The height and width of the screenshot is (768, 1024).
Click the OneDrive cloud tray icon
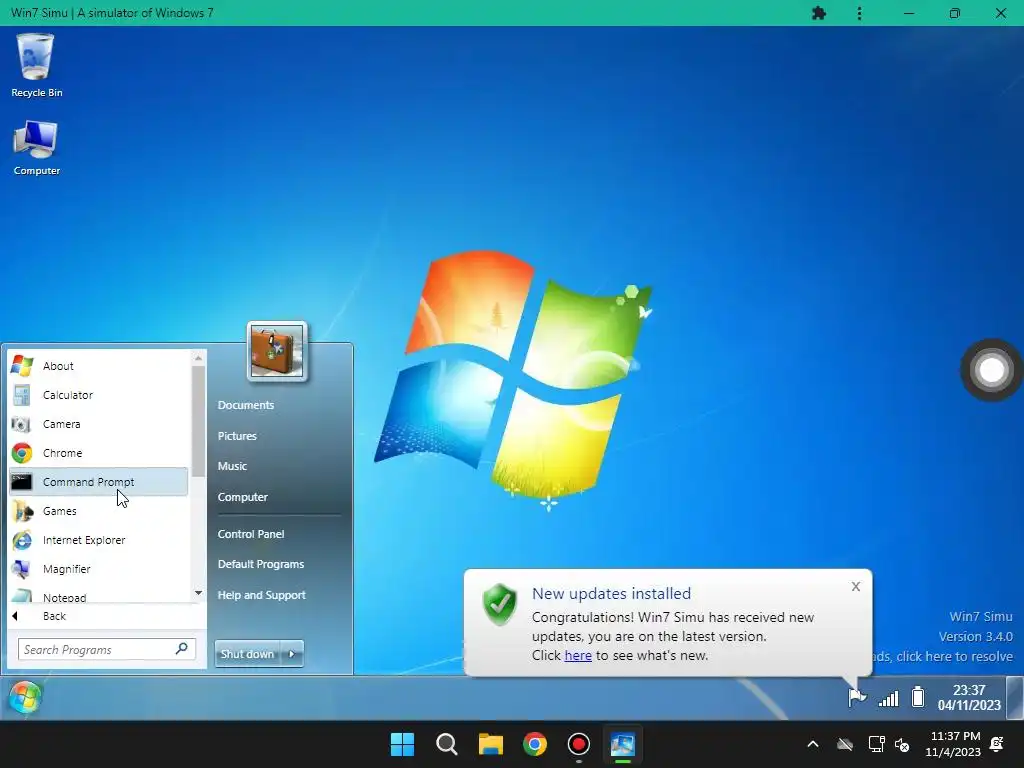(845, 744)
